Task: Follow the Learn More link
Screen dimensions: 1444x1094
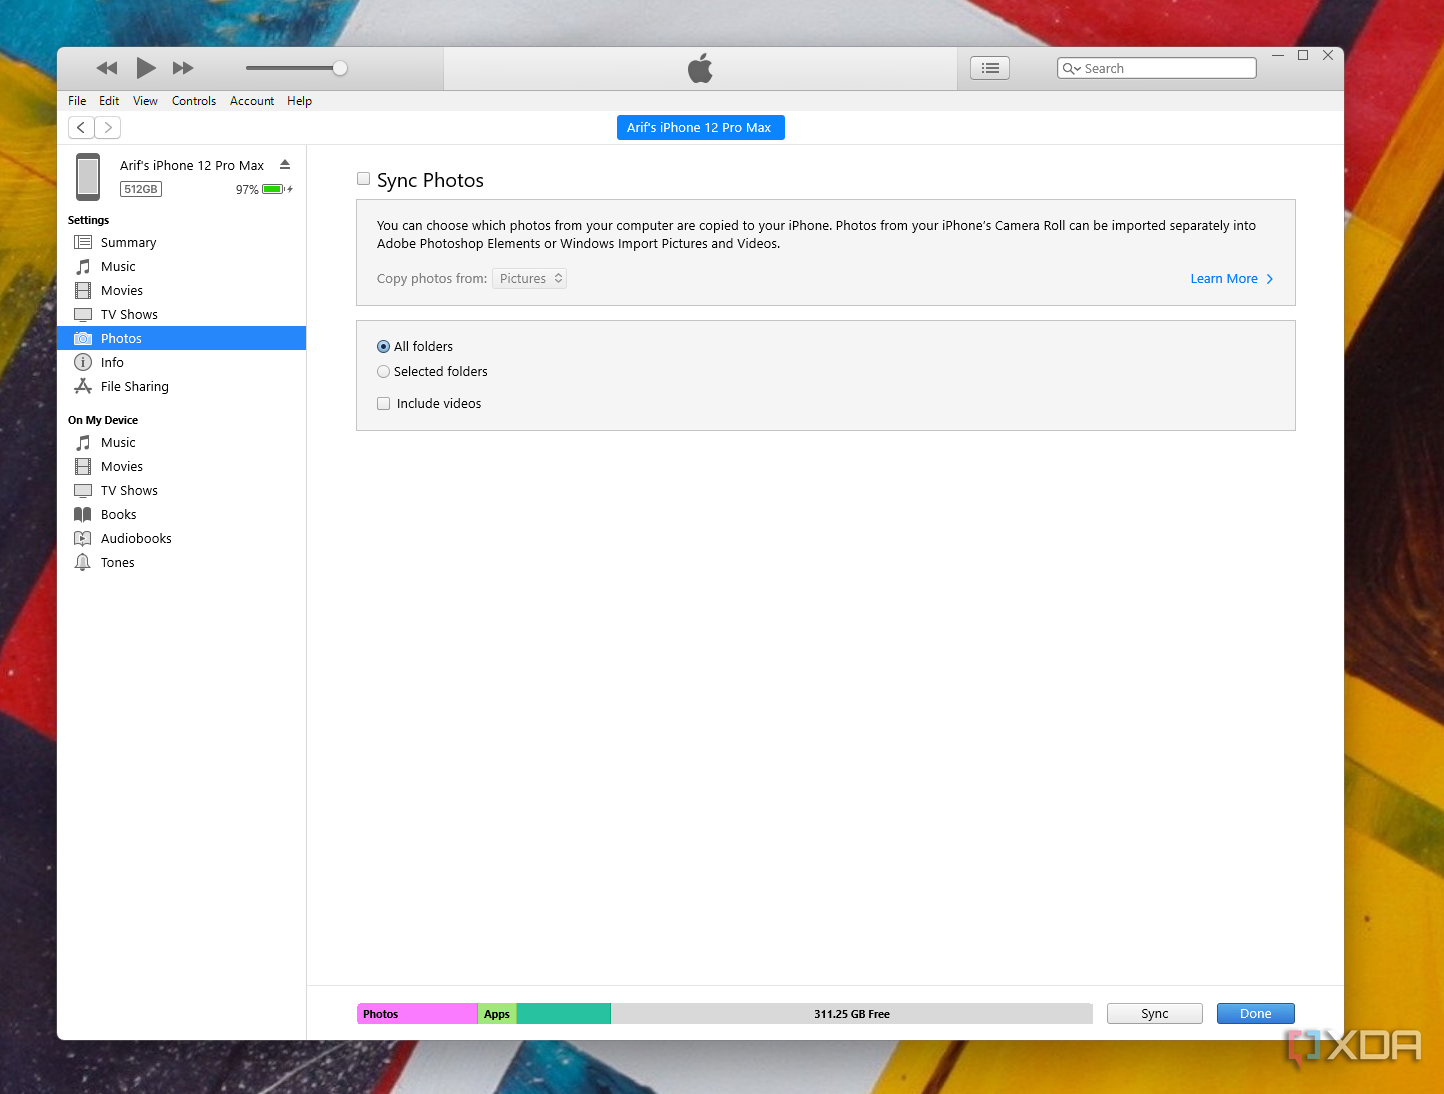Action: [x=1232, y=279]
